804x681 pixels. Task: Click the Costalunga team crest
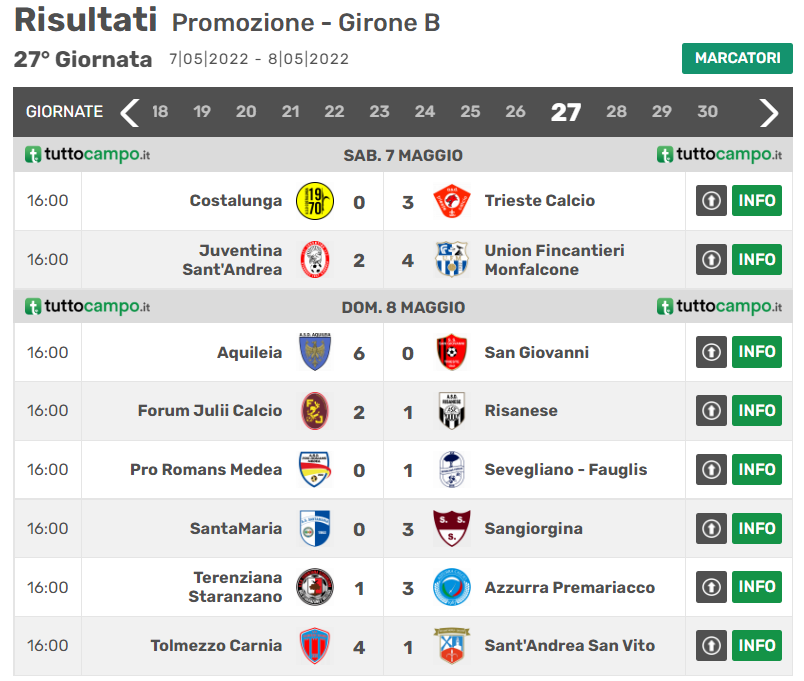pos(315,201)
